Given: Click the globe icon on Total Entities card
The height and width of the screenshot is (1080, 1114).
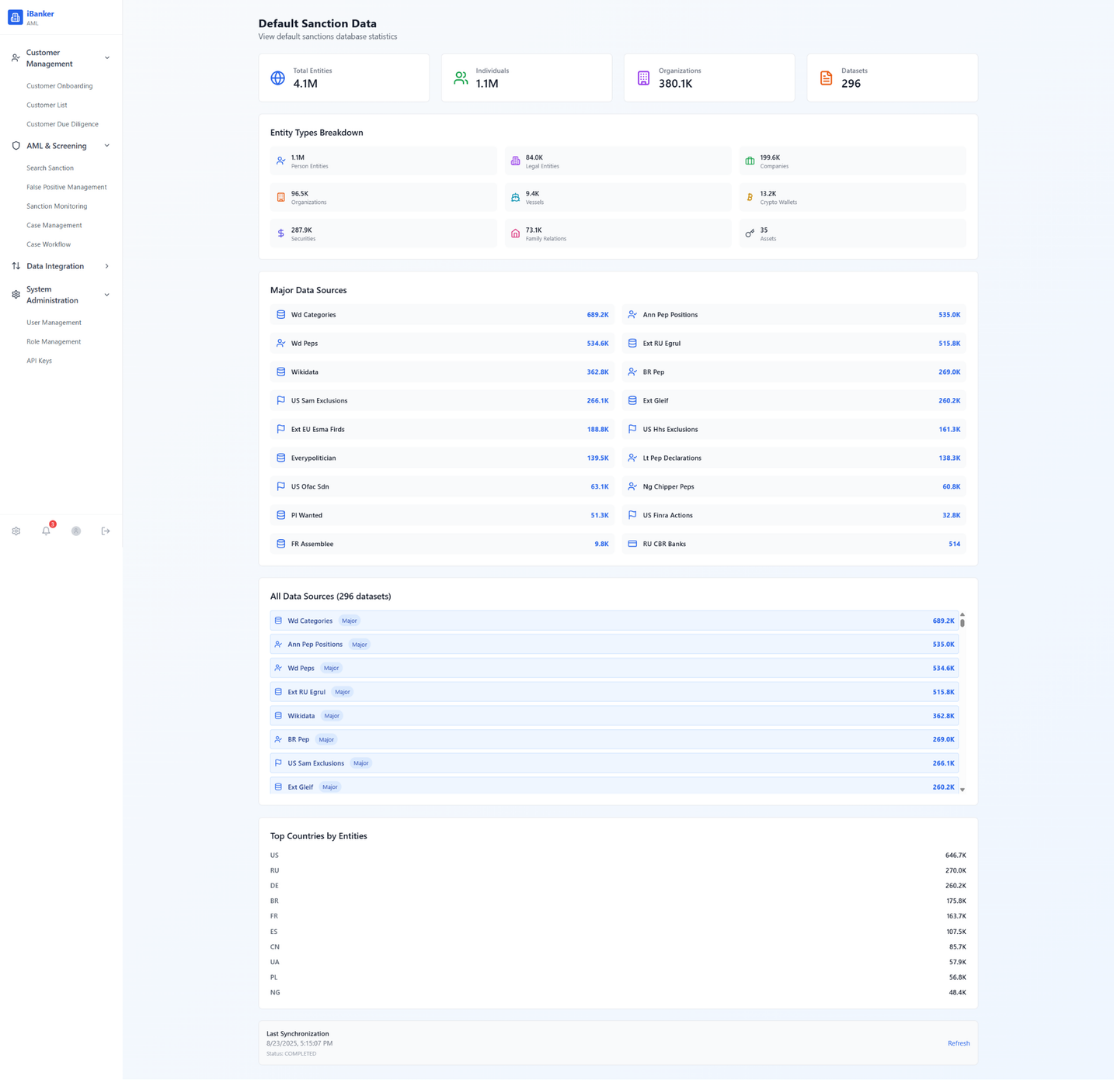Looking at the screenshot, I should [278, 78].
